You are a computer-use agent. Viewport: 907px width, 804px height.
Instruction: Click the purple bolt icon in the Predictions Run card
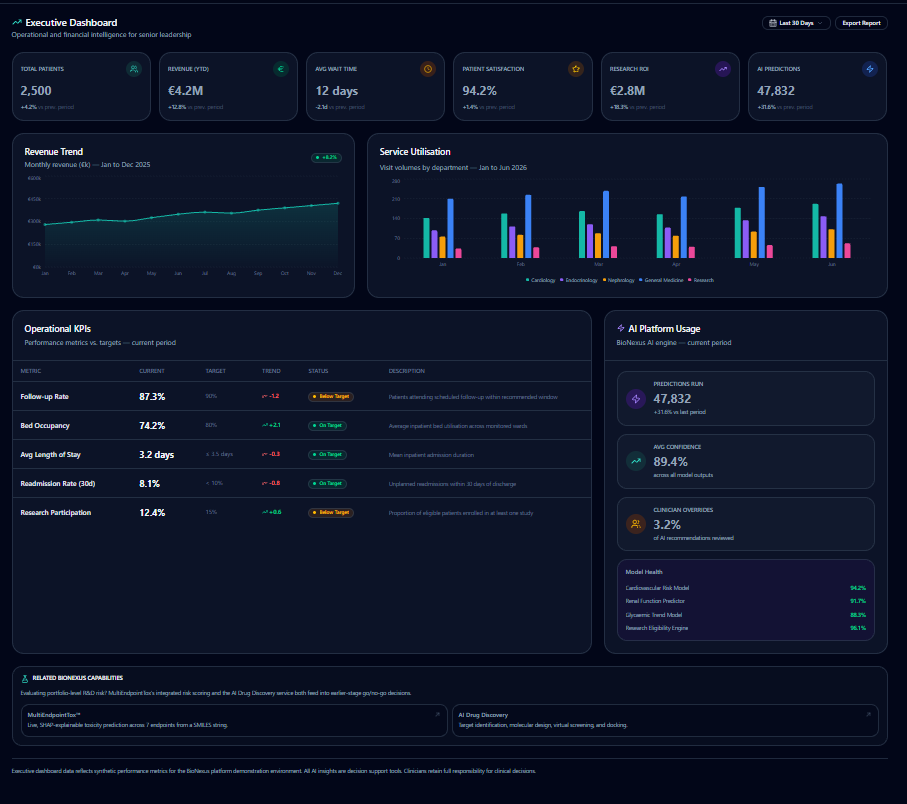tap(636, 399)
